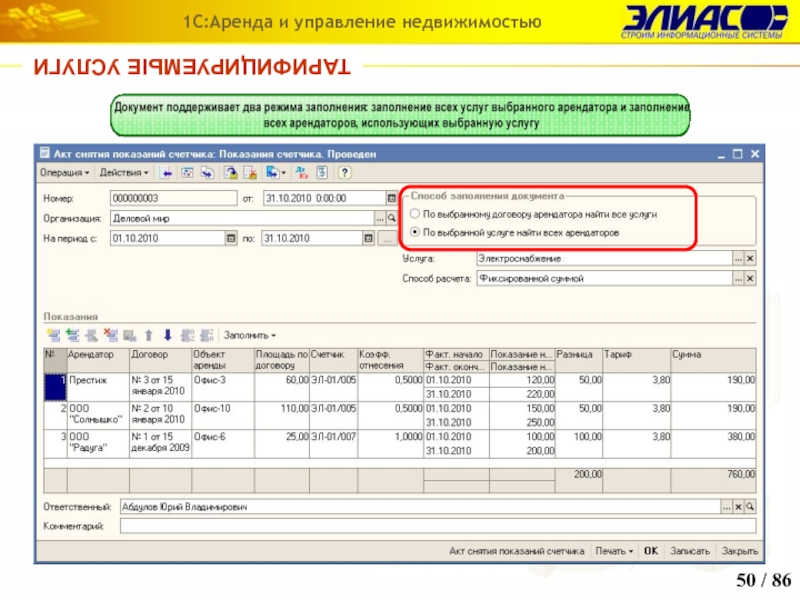Move the row down with the blue down arrow
This screenshot has height=600, width=800.
coord(168,335)
